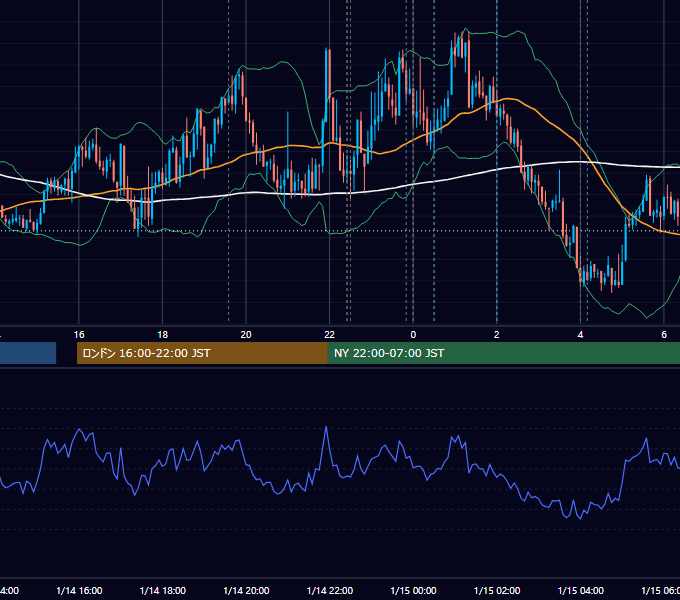Viewport: 680px width, 600px height.
Task: Click the 1/15 04:00 date label
Action: click(581, 591)
